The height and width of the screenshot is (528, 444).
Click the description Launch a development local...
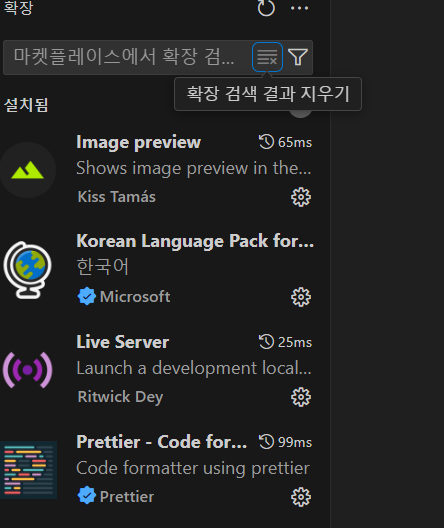click(x=194, y=368)
